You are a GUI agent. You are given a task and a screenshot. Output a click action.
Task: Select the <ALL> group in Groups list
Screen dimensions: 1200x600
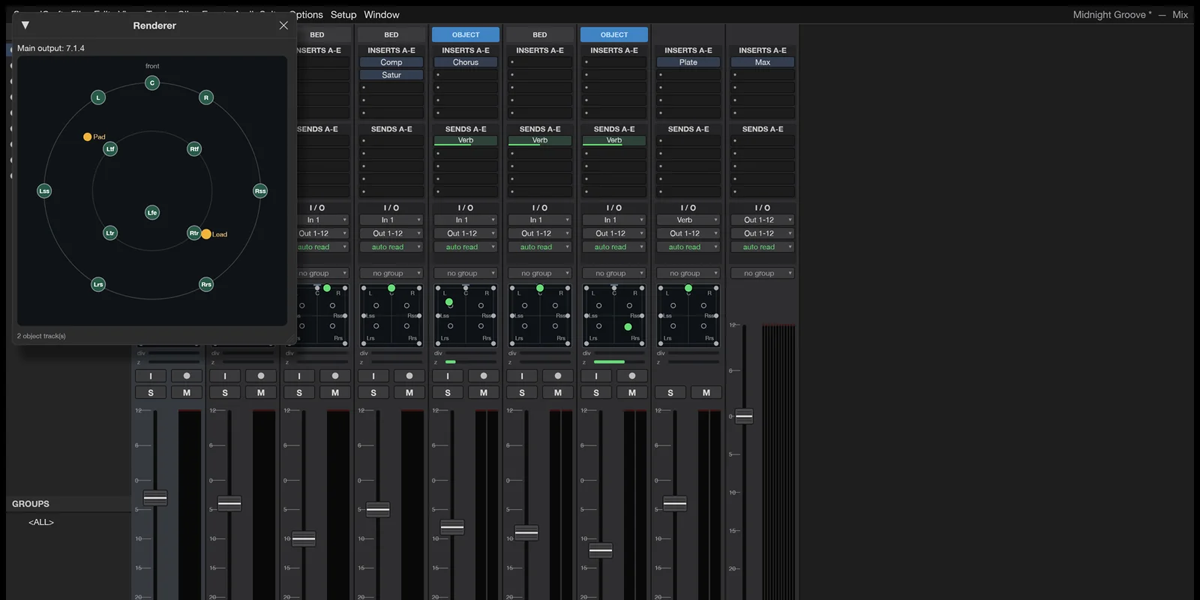pos(41,522)
